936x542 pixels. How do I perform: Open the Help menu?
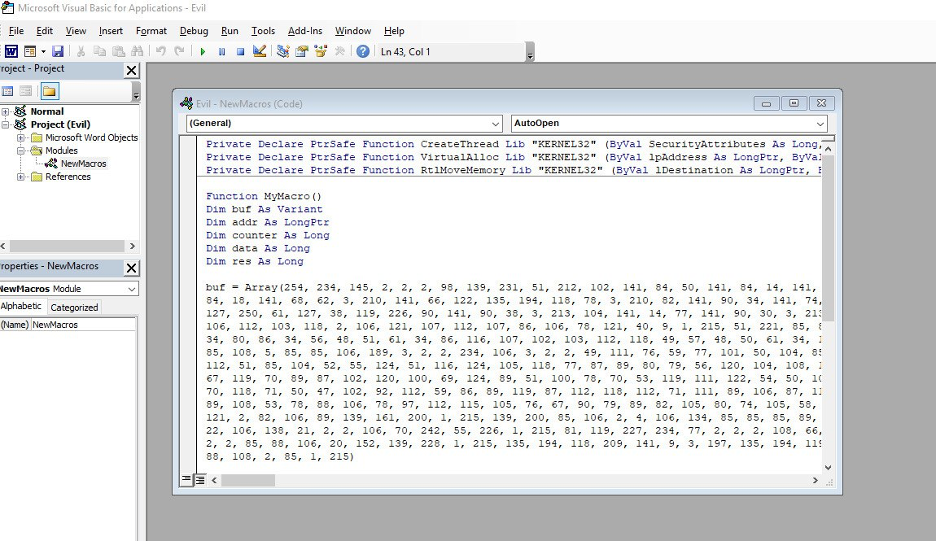click(394, 31)
